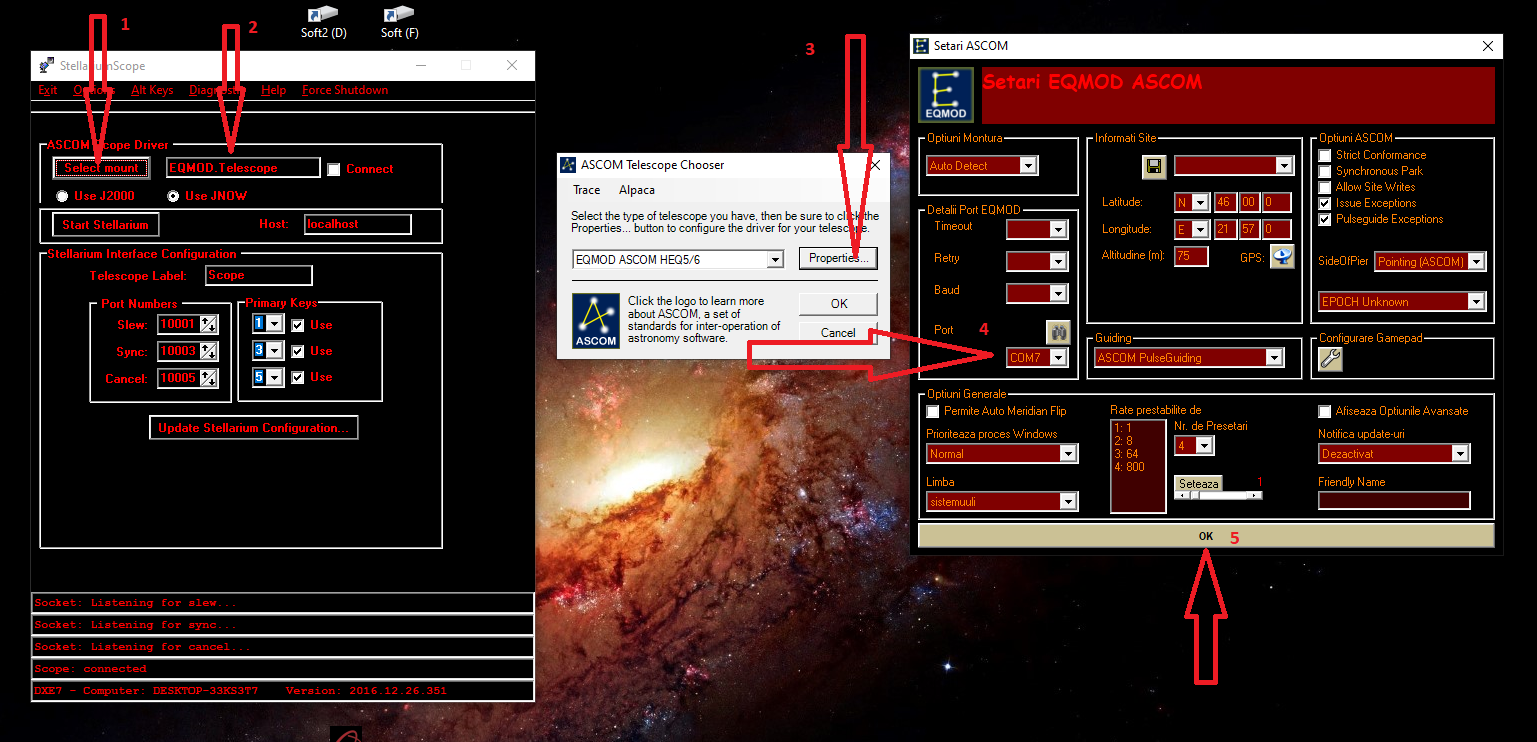
Task: Click the Slew port number stepper arrows
Action: click(x=209, y=324)
